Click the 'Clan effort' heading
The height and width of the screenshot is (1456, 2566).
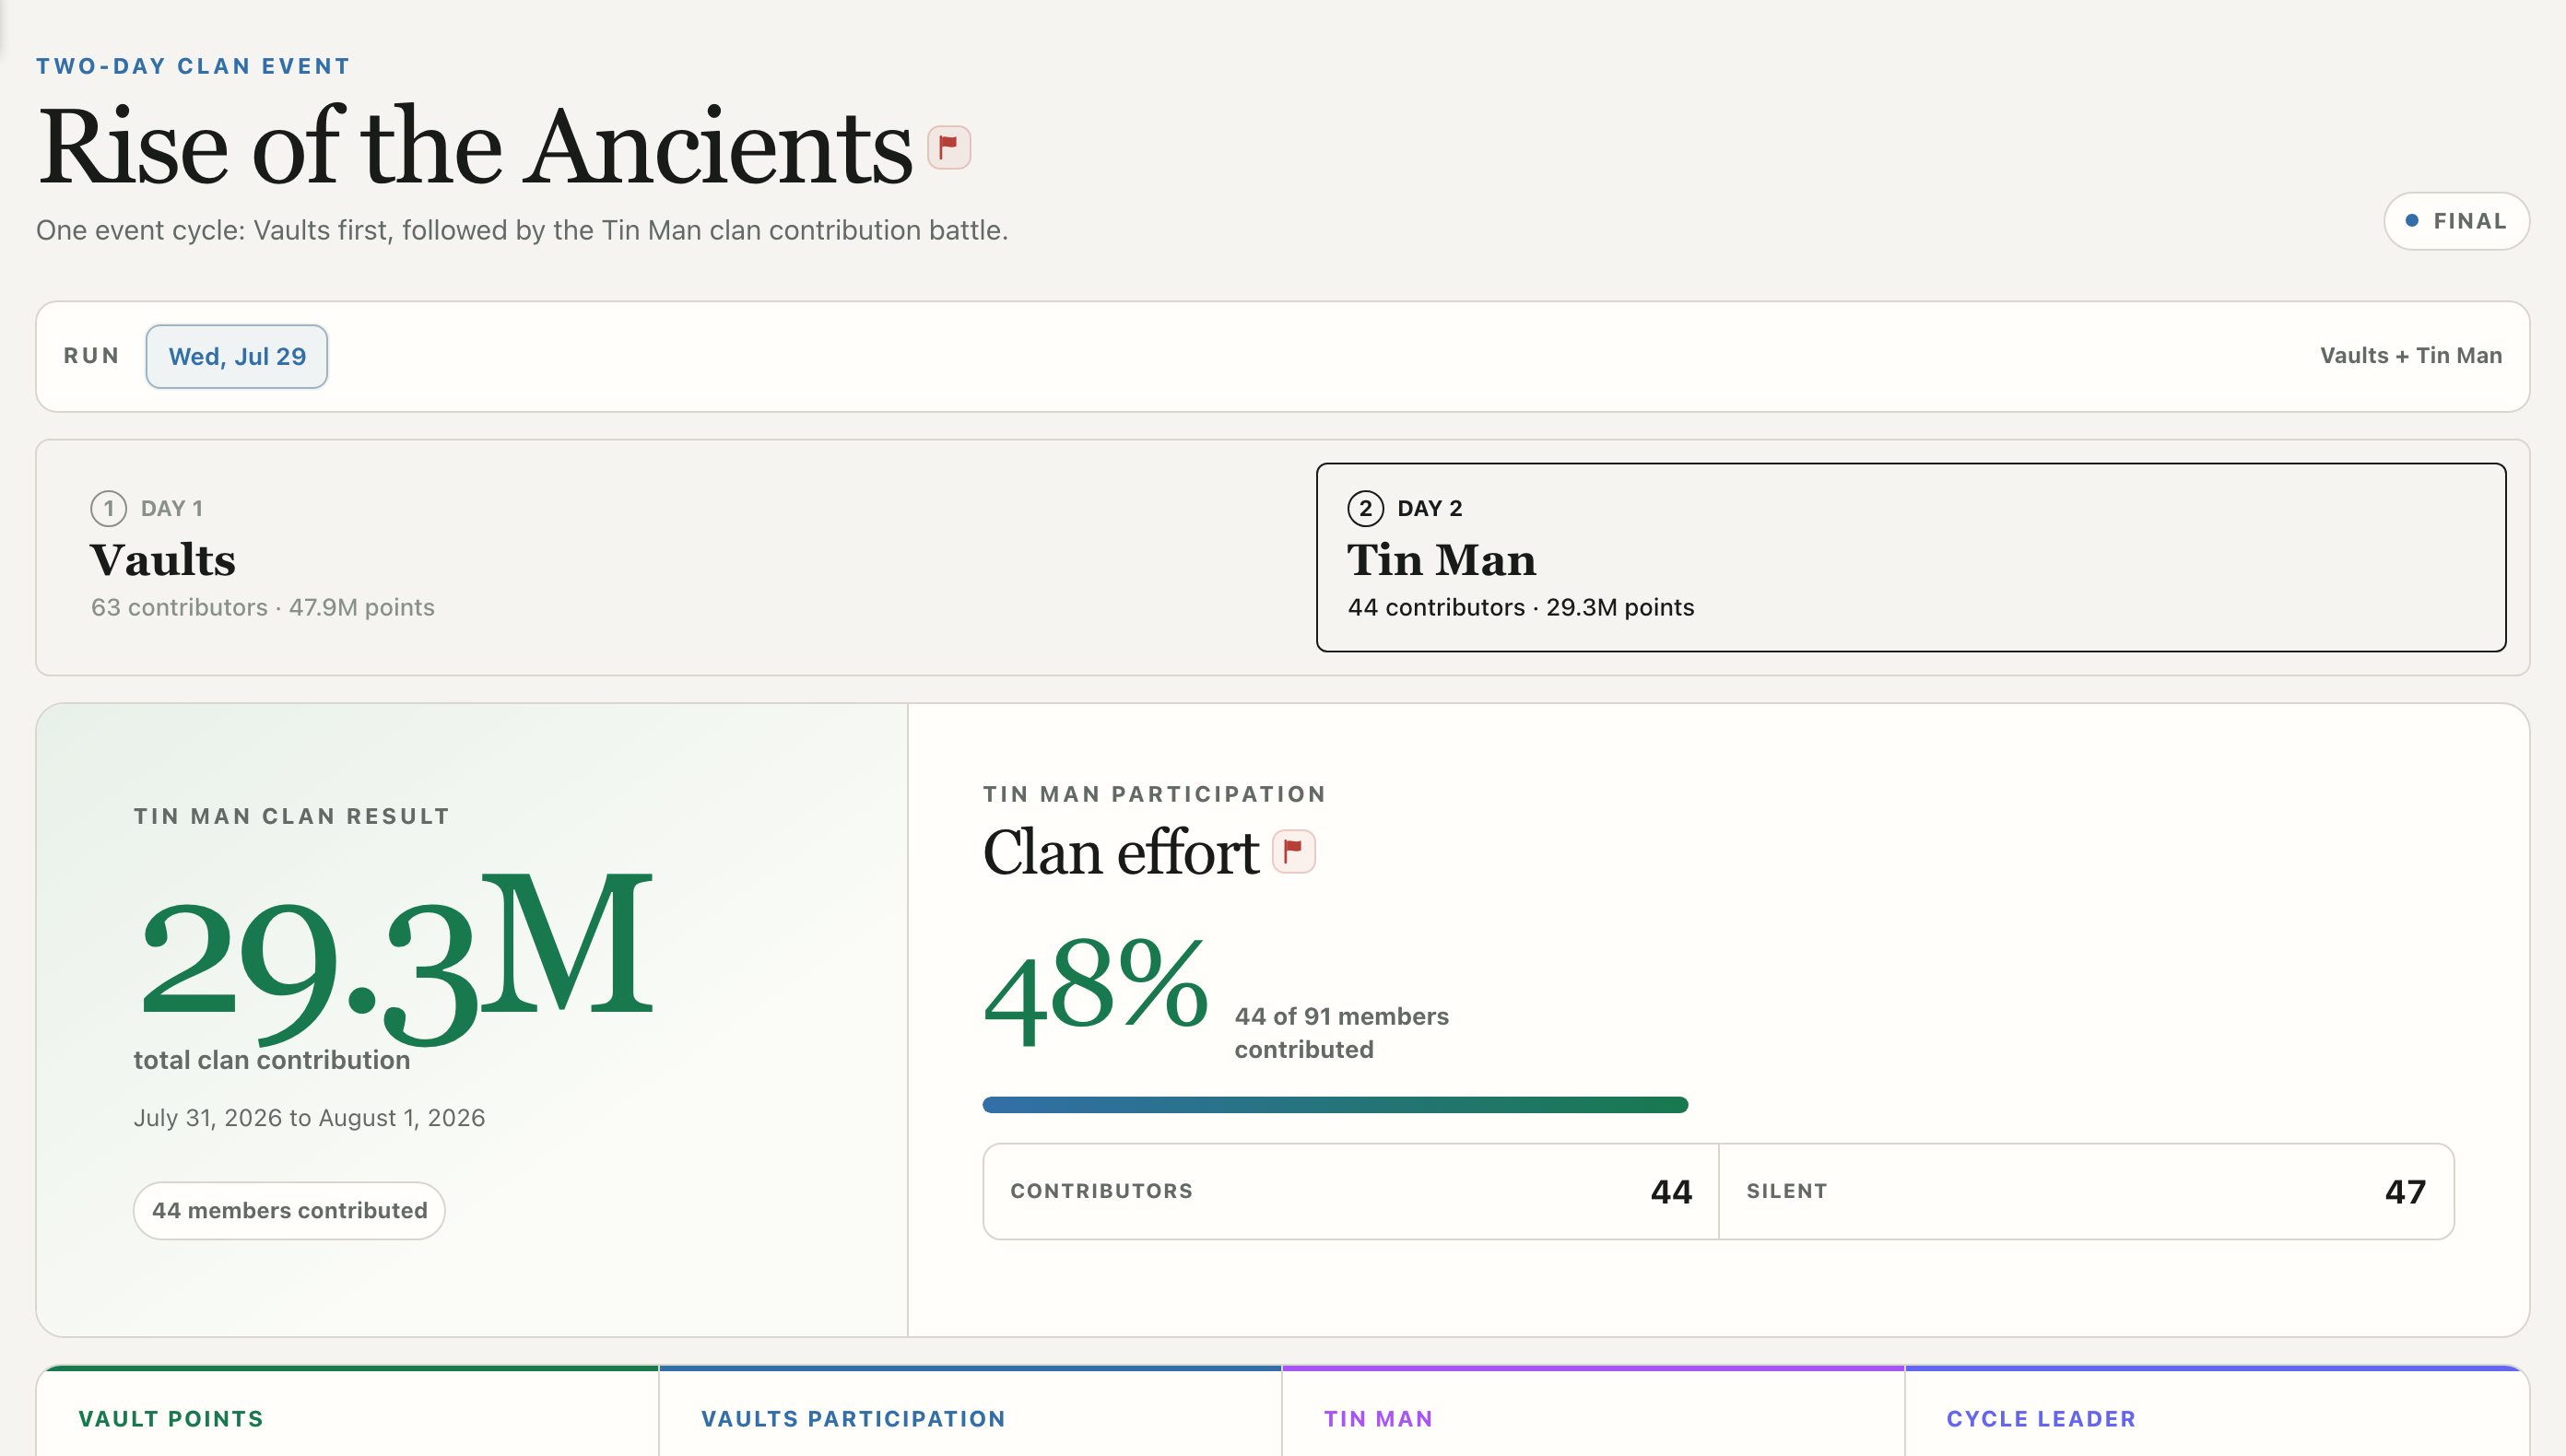coord(1120,852)
